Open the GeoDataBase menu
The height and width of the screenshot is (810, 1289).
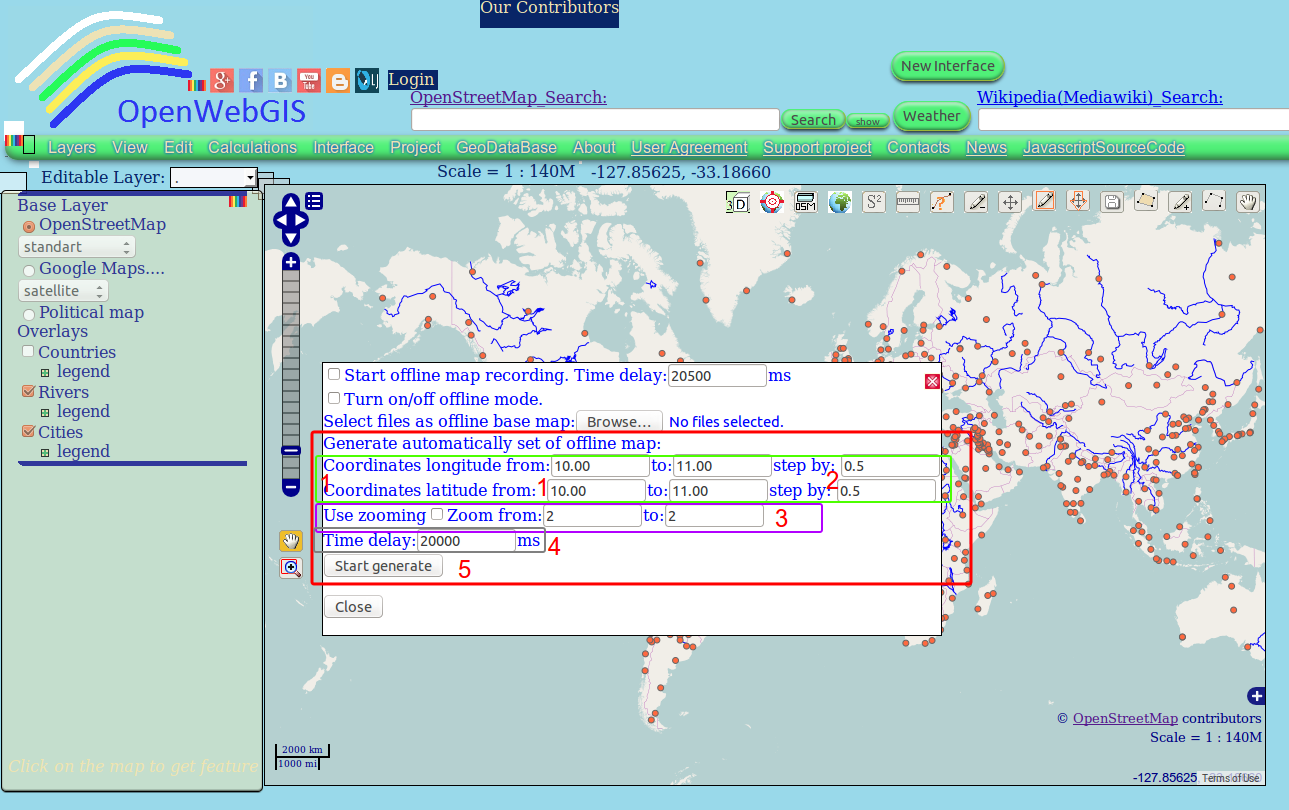pos(506,147)
